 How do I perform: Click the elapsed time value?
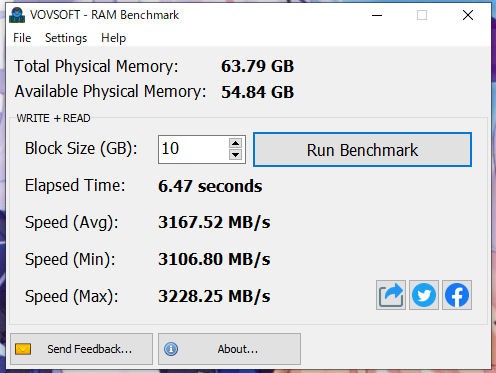coord(210,186)
